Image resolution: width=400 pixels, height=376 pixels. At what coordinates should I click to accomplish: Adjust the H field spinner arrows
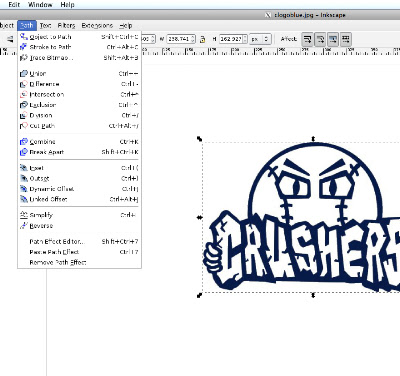(245, 39)
